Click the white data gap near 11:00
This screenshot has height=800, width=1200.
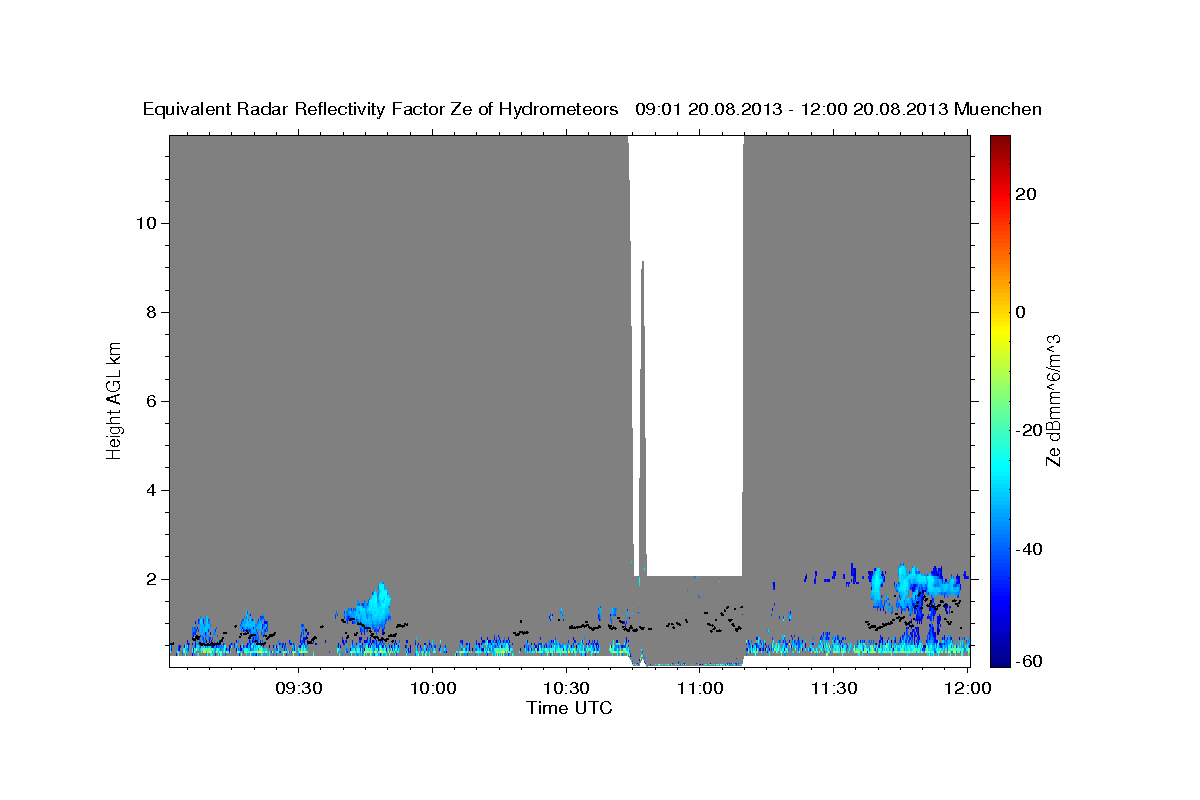(x=693, y=355)
